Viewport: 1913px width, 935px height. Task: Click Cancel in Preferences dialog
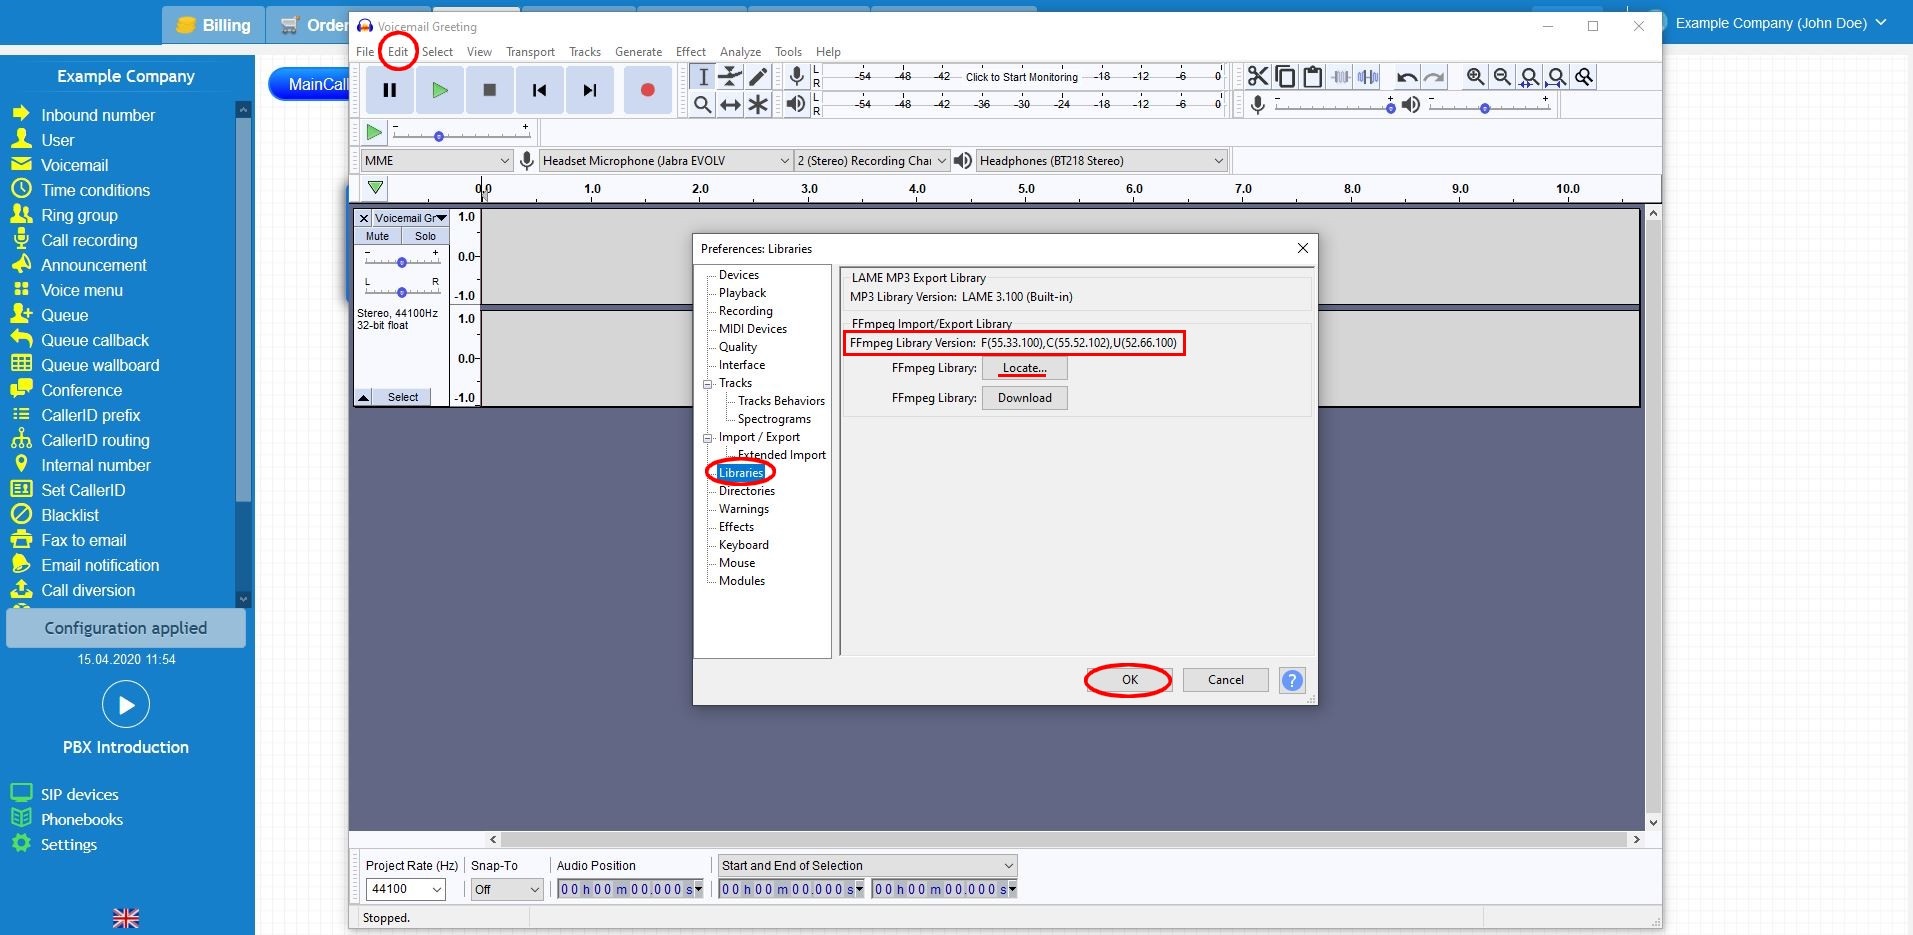click(x=1226, y=680)
